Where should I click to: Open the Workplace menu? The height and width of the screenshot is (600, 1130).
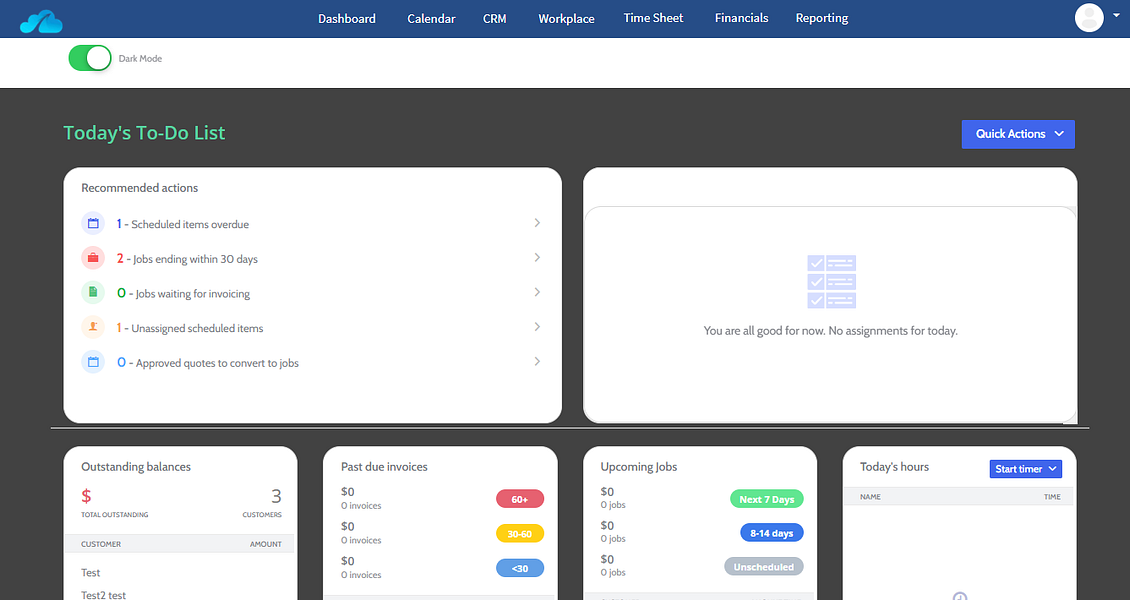click(x=566, y=19)
